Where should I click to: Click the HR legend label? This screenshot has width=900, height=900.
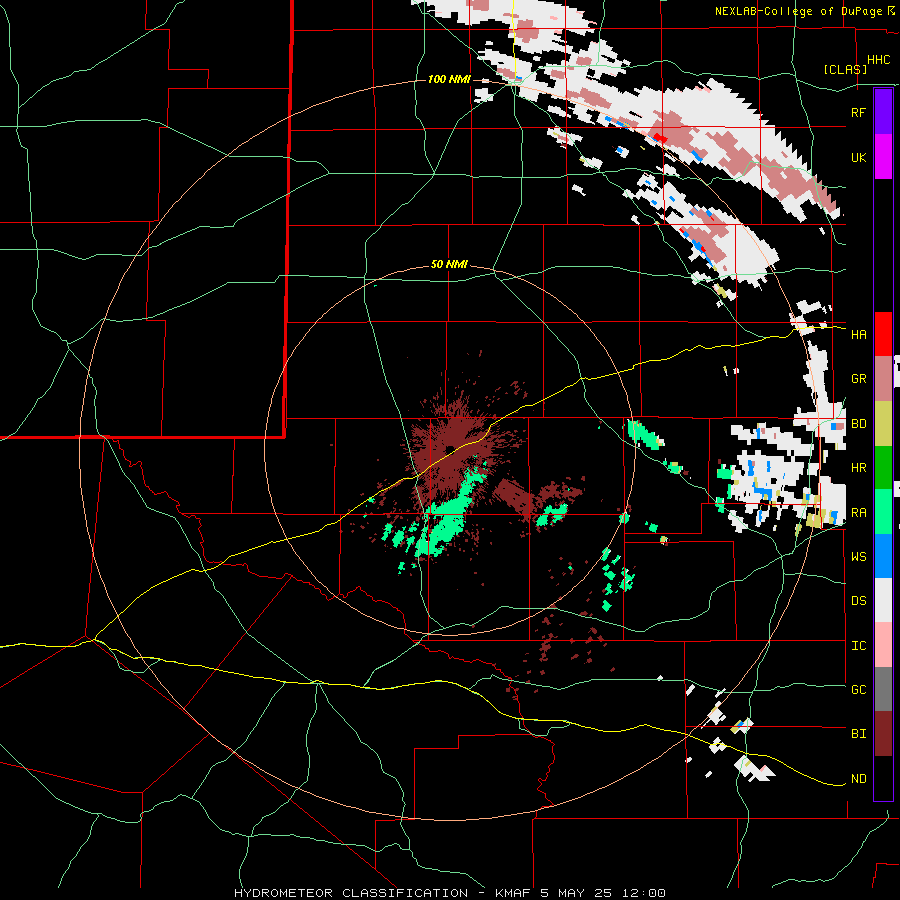coord(858,468)
